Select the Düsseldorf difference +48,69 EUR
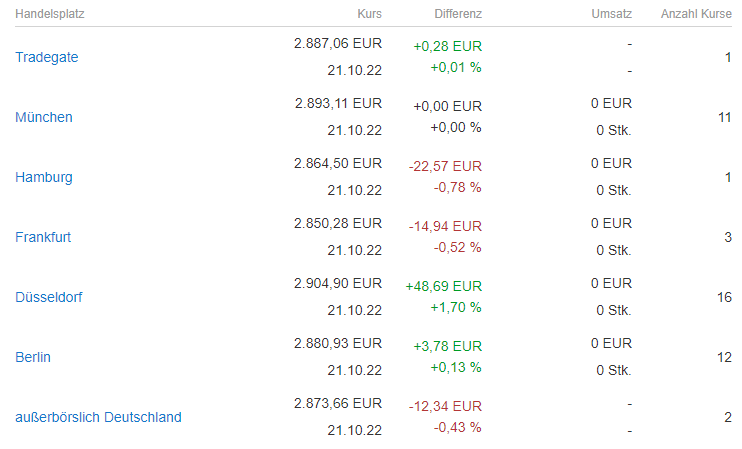The image size is (742, 449). click(443, 286)
